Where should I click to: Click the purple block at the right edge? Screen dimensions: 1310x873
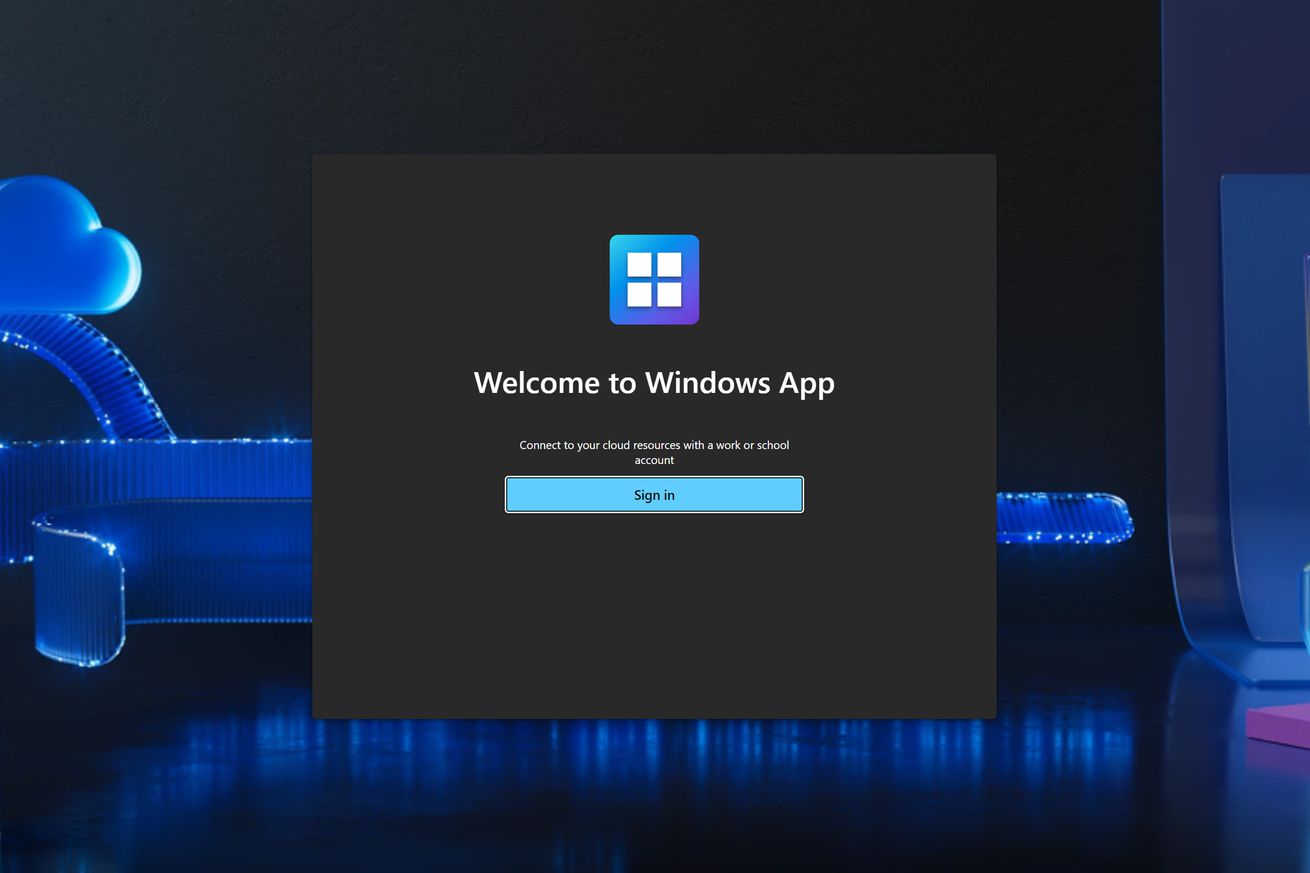[1279, 725]
